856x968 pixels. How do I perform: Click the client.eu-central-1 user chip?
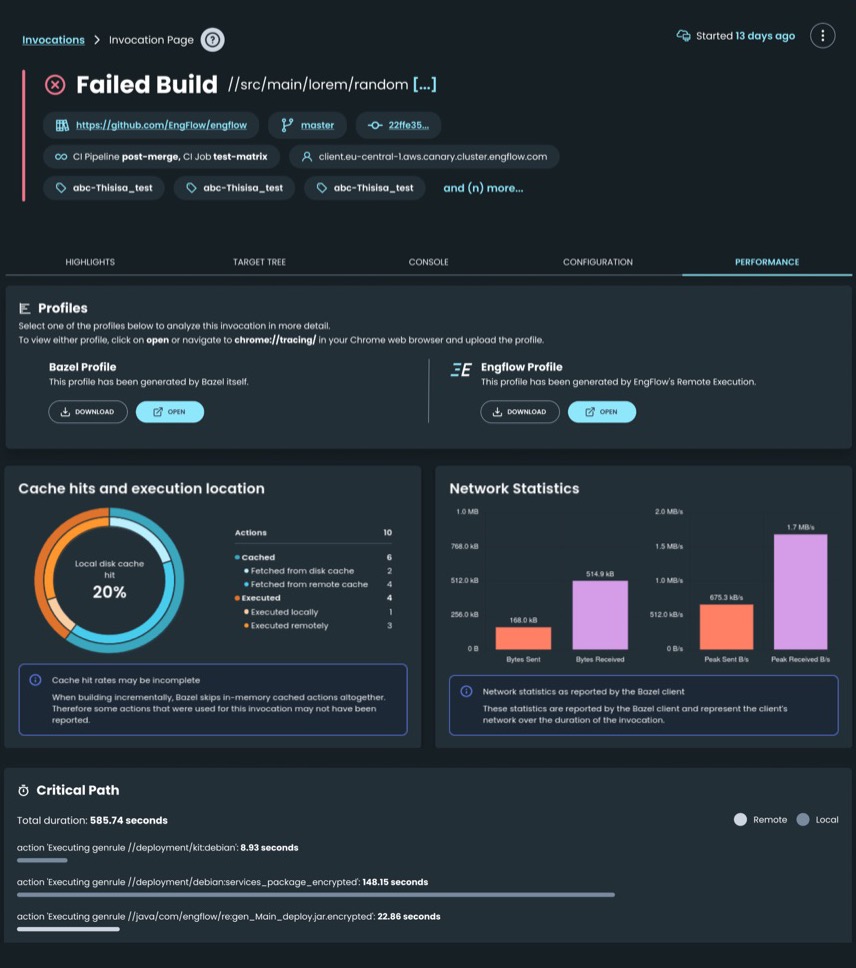click(424, 157)
